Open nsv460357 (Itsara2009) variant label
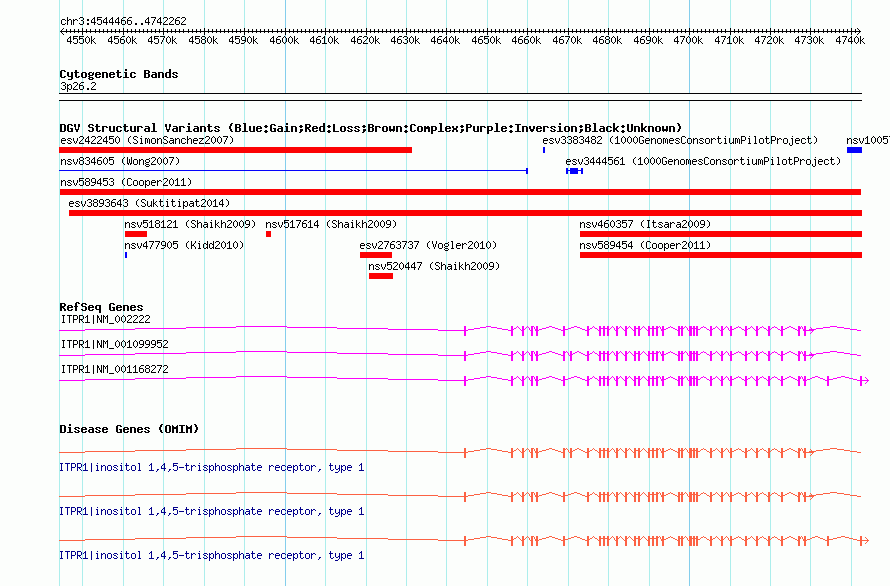Viewport: 890px width, 586px height. (645, 224)
